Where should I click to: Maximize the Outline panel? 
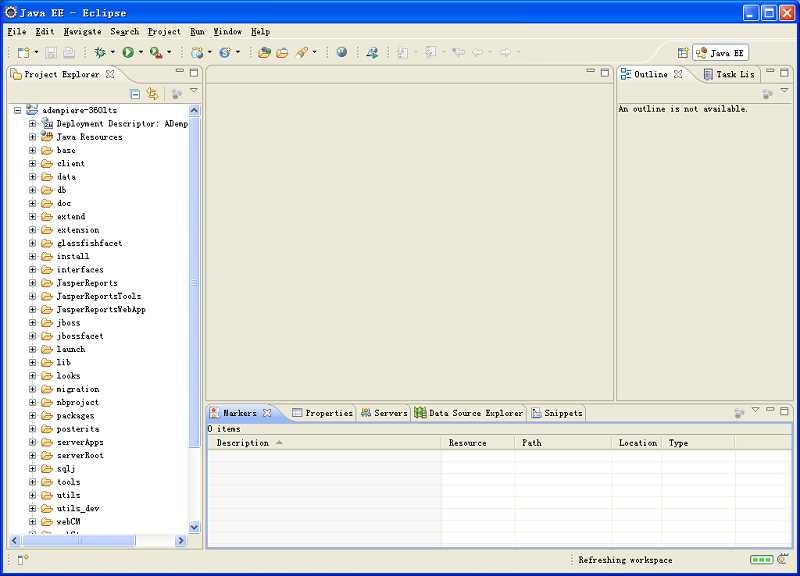[784, 72]
